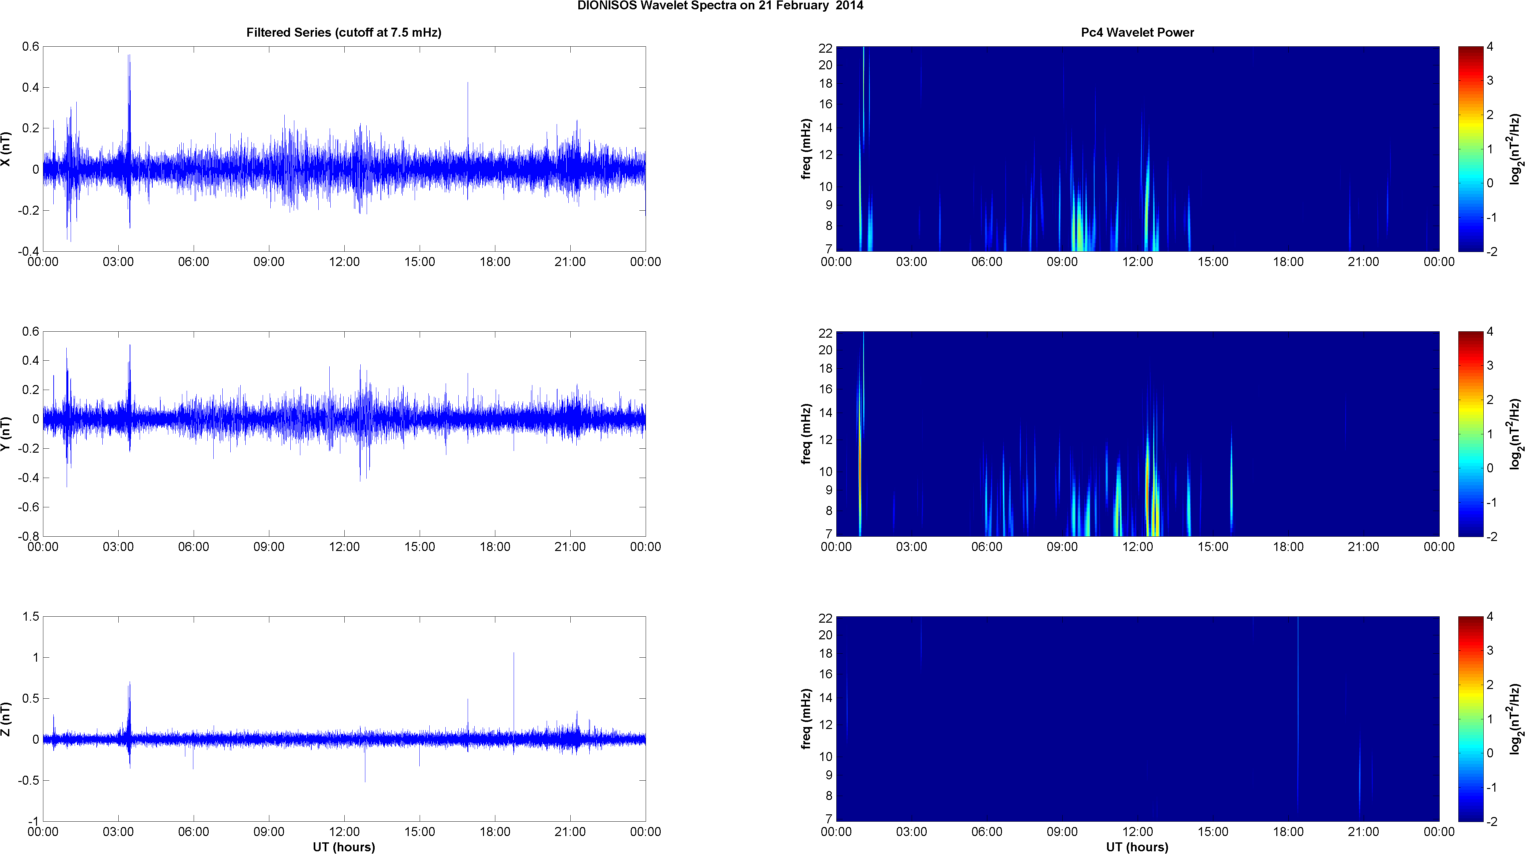This screenshot has width=1525, height=854.
Task: Click the Y component wavelet power spectrogram
Action: [1137, 434]
